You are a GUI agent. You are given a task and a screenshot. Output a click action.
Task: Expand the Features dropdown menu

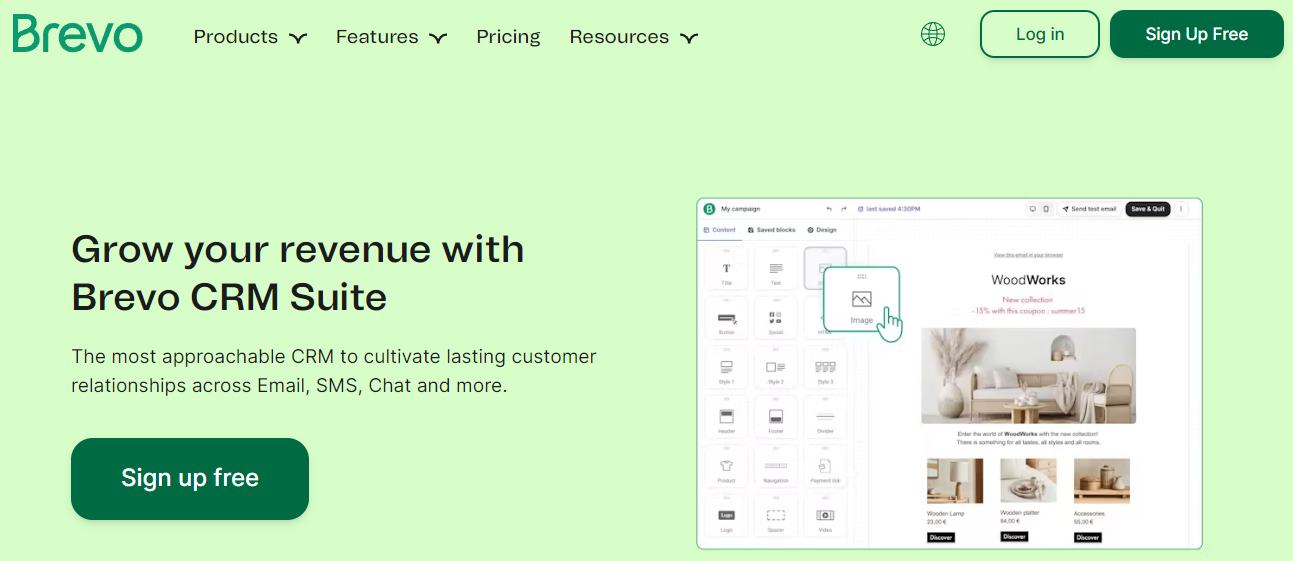pos(392,37)
